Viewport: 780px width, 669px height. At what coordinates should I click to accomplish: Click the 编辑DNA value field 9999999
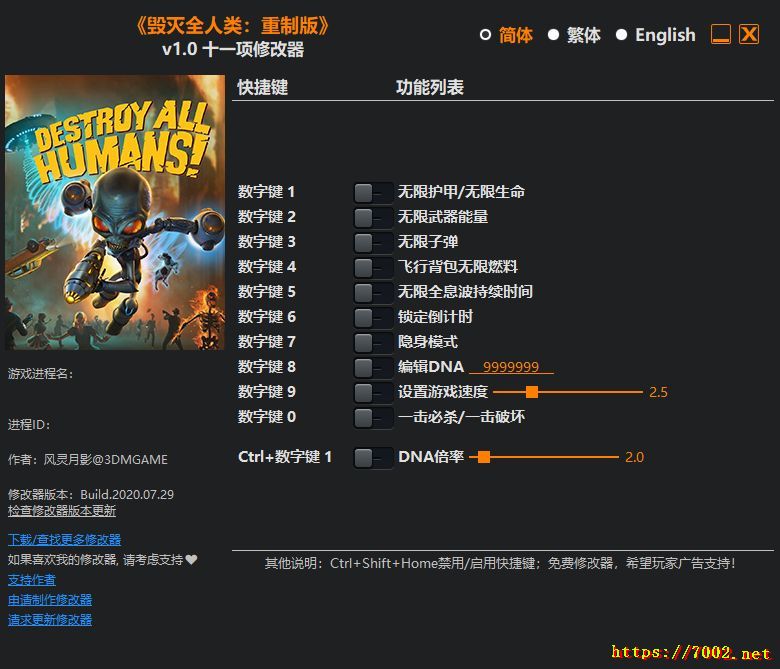[511, 367]
